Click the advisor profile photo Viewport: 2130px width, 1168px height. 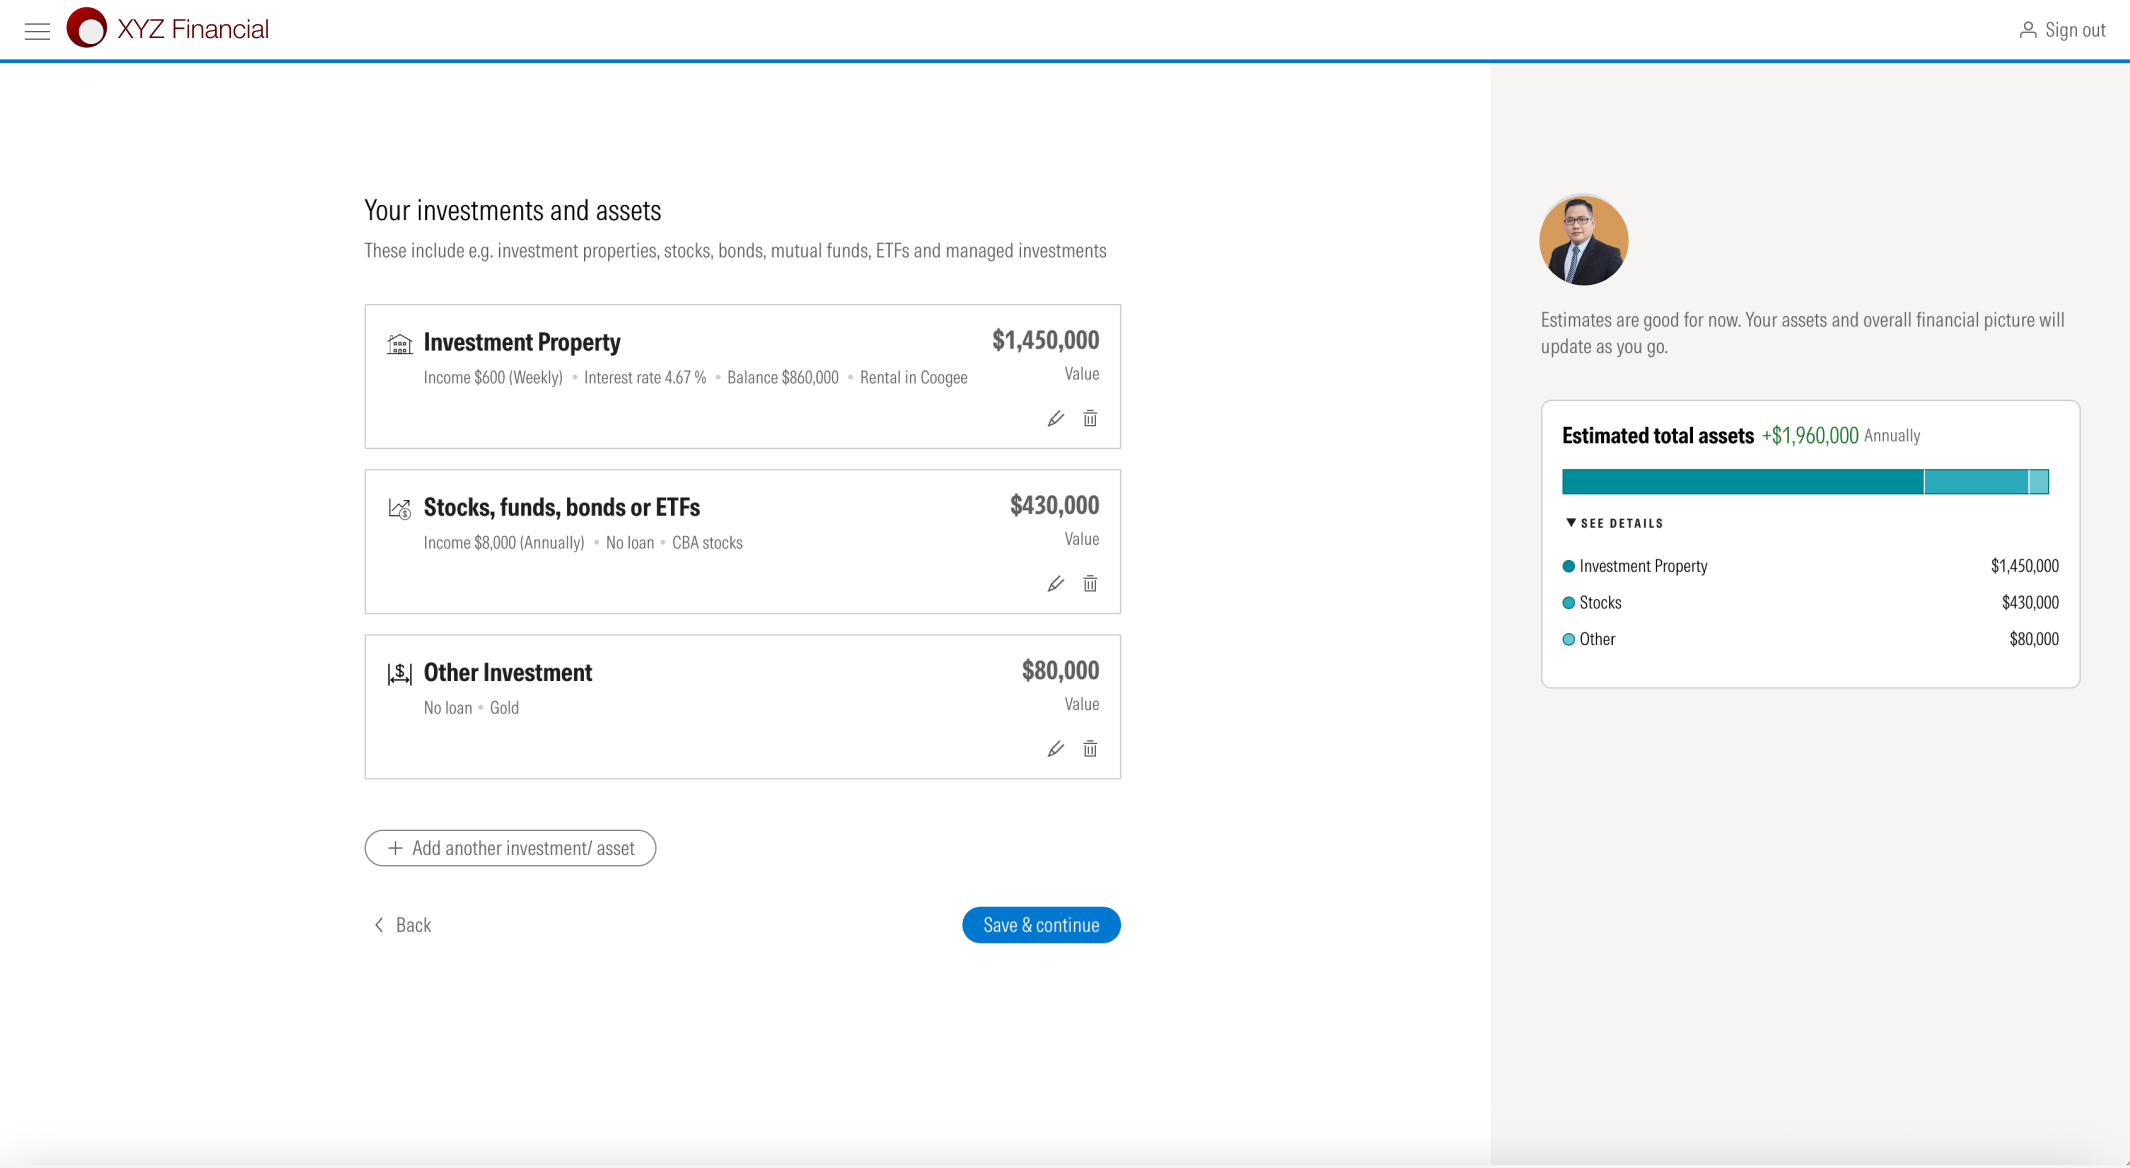click(1583, 240)
